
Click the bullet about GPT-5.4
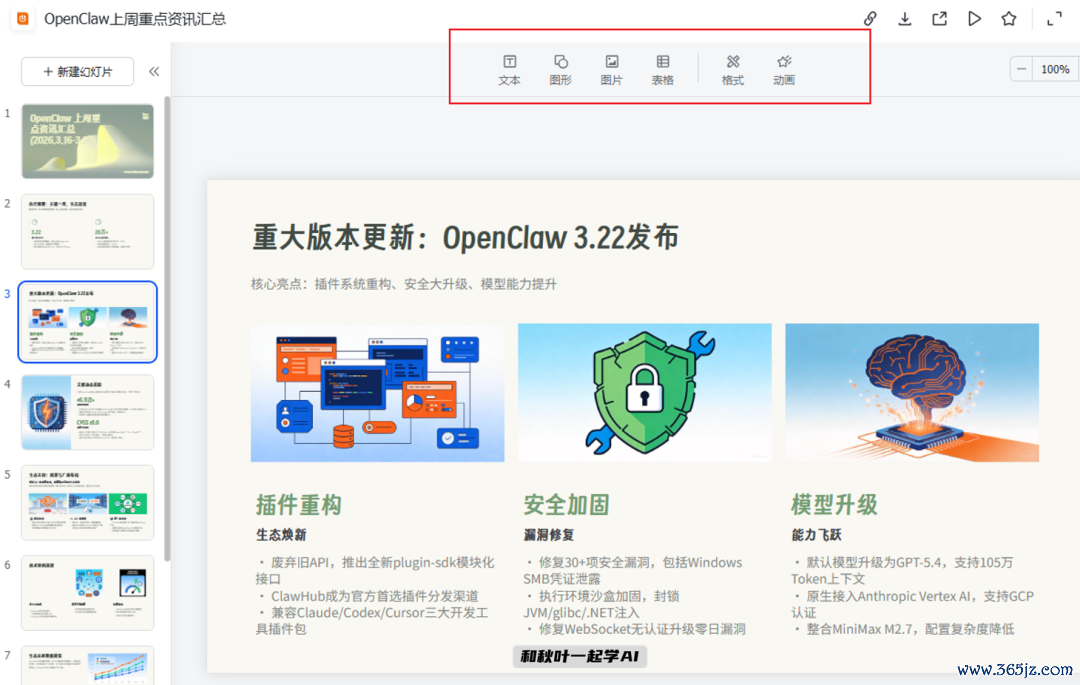[x=903, y=571]
